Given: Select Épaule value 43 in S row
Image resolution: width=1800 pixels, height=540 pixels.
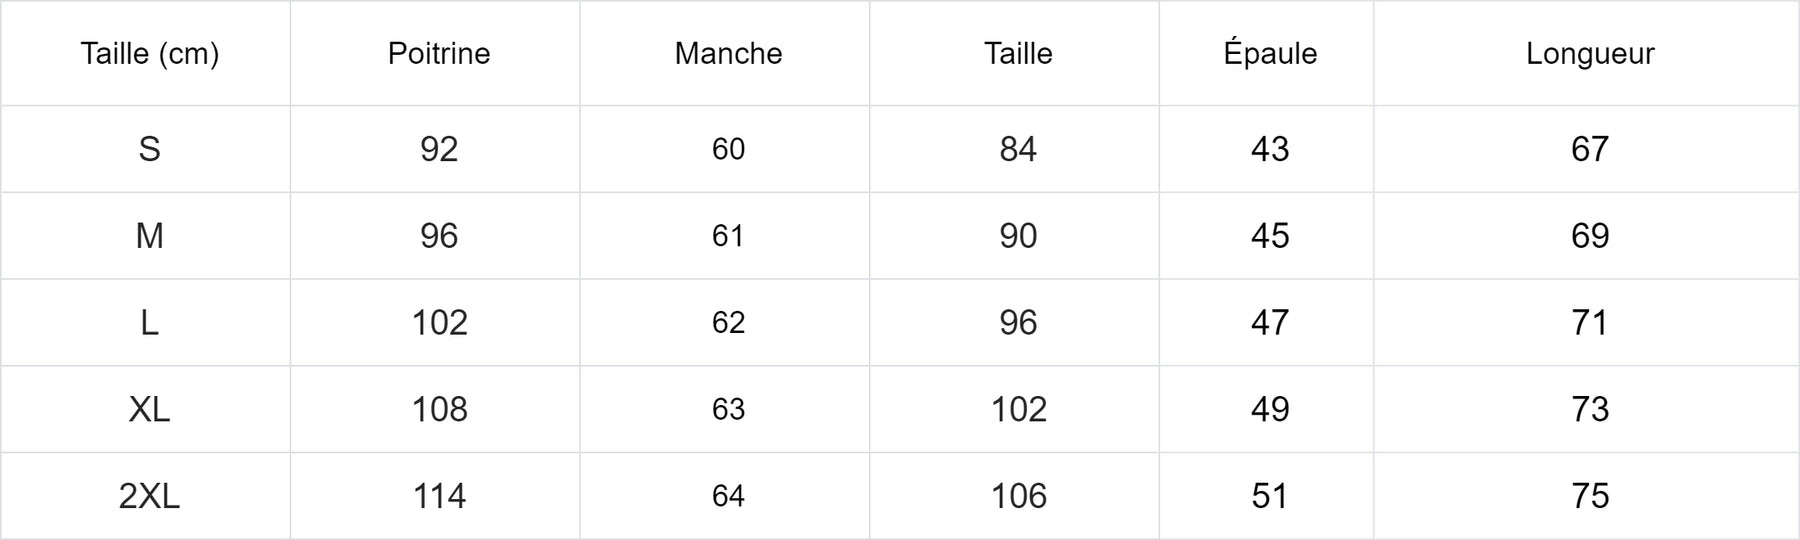Looking at the screenshot, I should pyautogui.click(x=1270, y=149).
